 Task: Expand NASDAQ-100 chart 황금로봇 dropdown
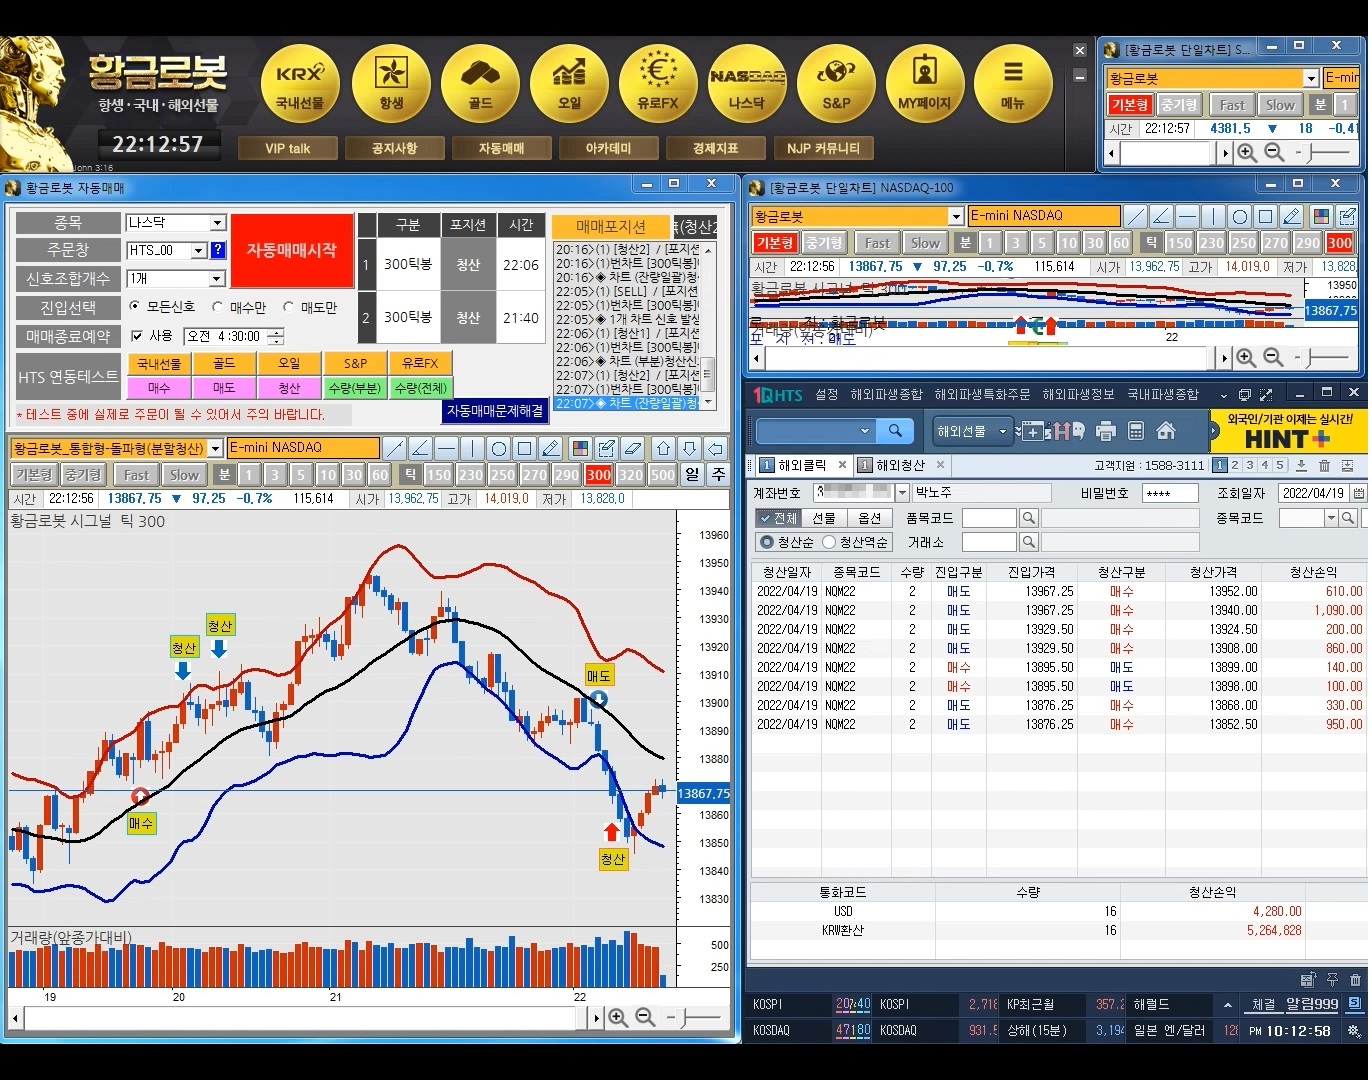(x=957, y=216)
